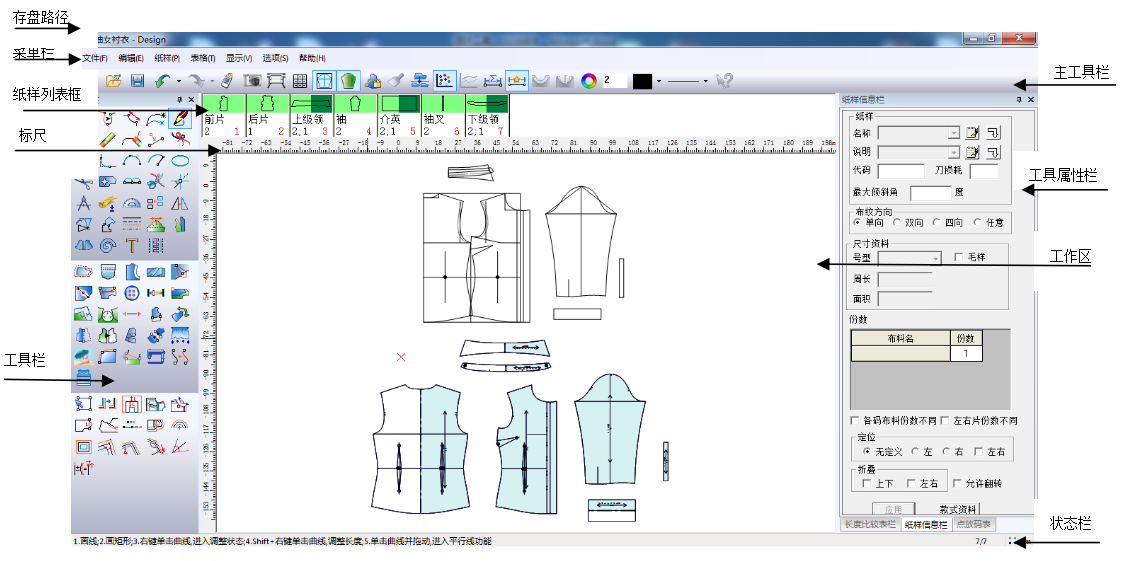Expand the 名称 dropdown list
This screenshot has height=561, width=1123.
[953, 132]
